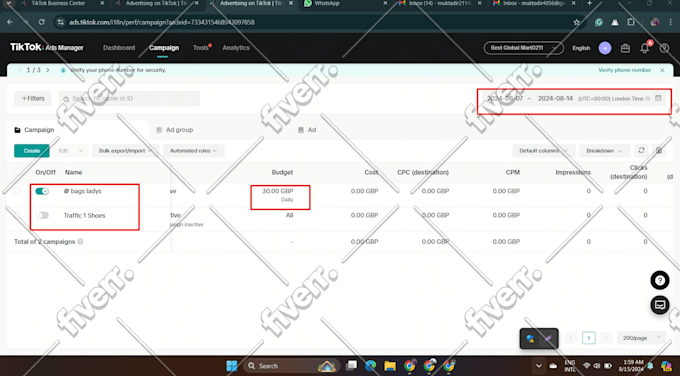Reload the page in browser

click(x=42, y=22)
